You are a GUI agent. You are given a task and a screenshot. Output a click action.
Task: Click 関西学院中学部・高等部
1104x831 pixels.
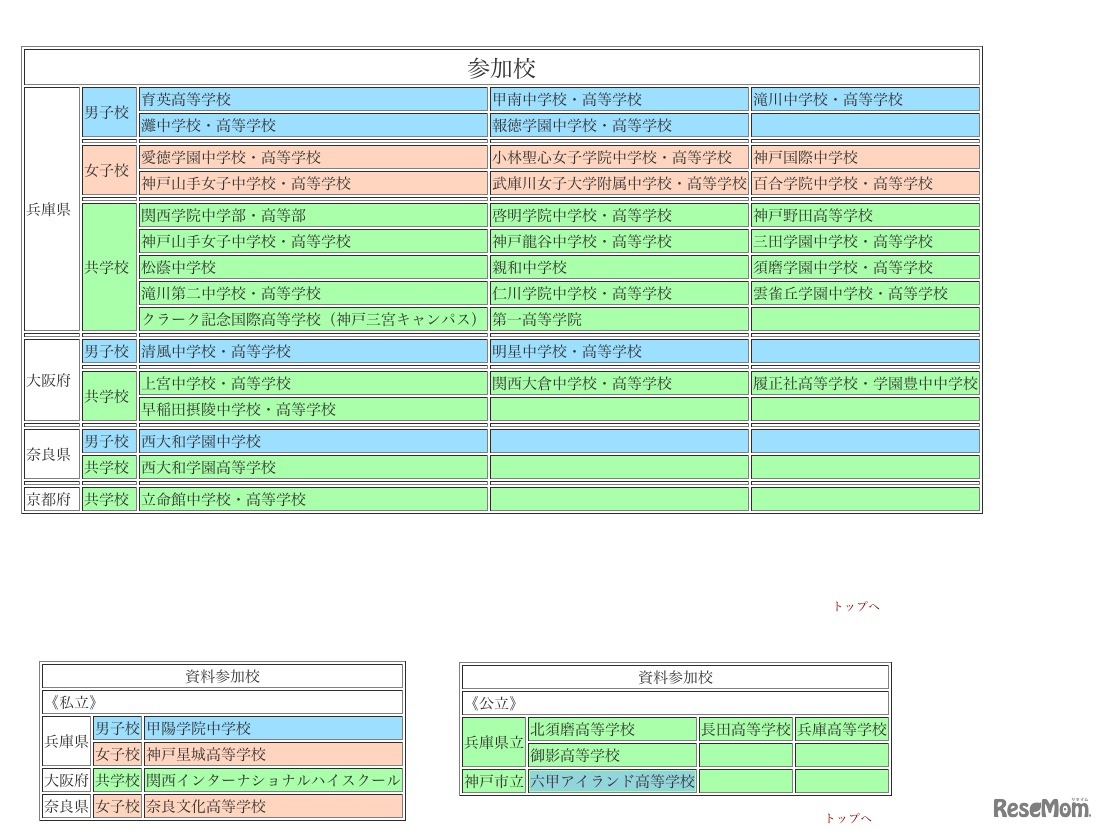tap(313, 215)
